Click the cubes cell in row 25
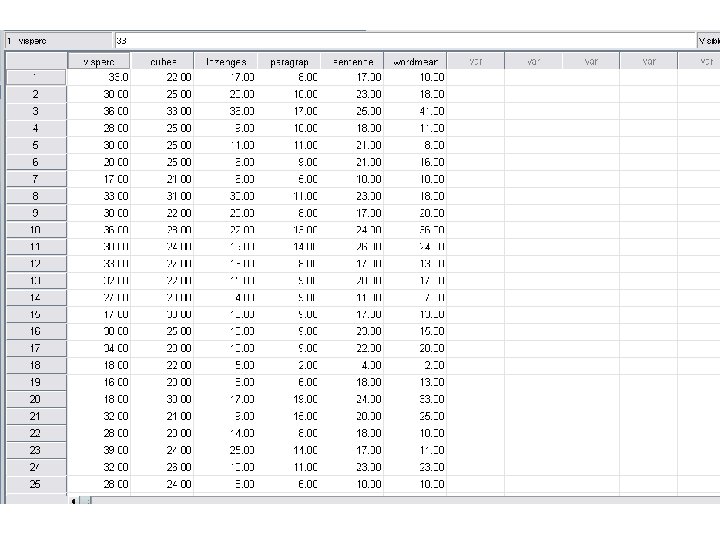 [x=162, y=484]
